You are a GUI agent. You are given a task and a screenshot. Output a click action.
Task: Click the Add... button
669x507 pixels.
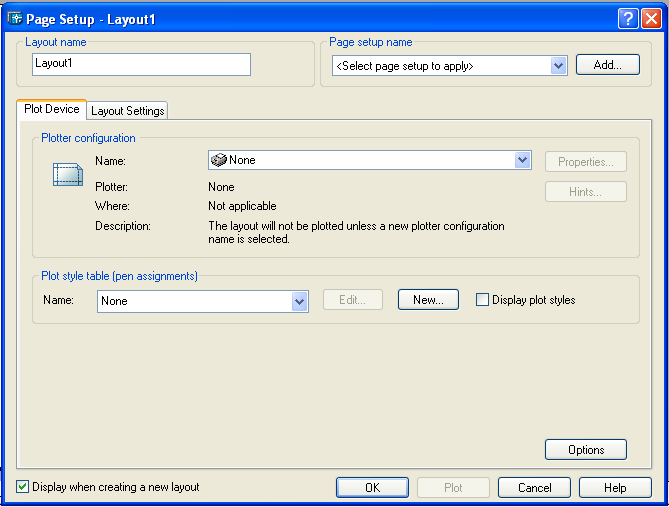[x=608, y=65]
